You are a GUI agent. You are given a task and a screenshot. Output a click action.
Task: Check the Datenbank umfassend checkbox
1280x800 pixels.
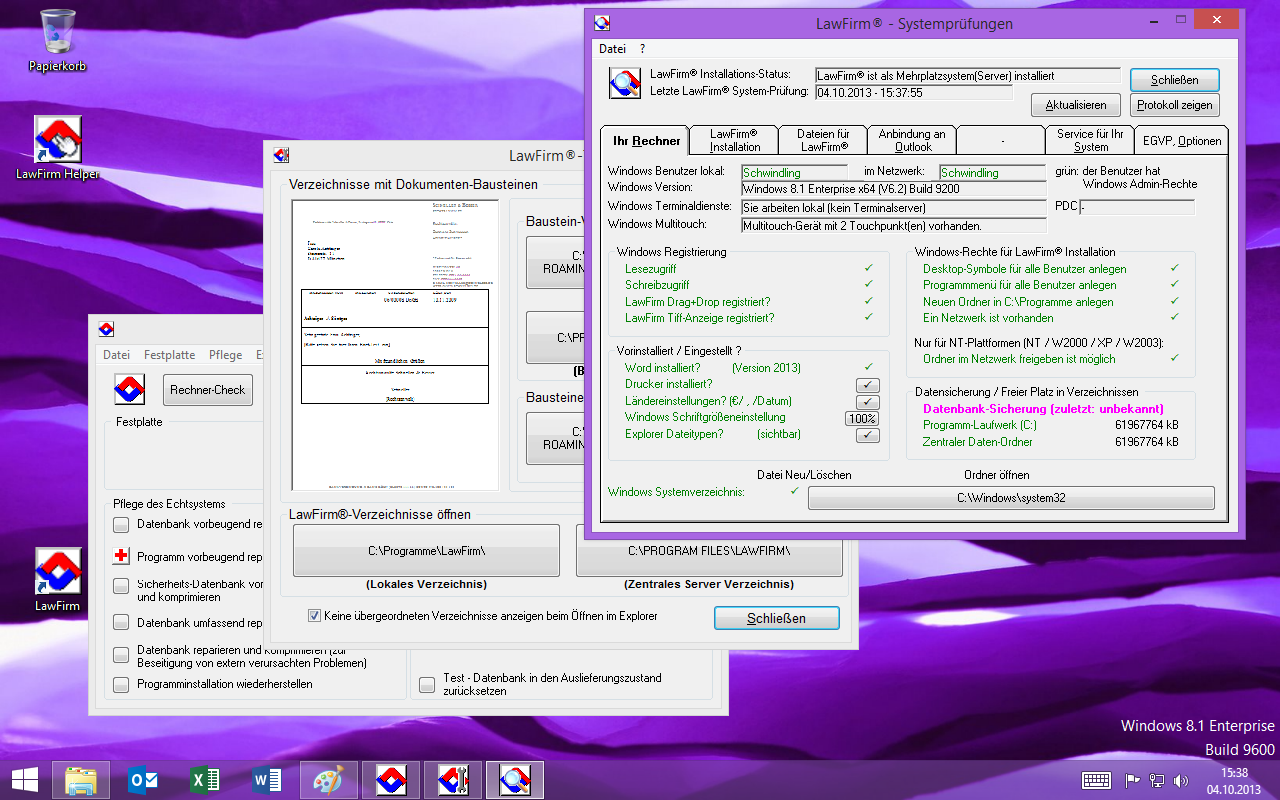point(121,623)
